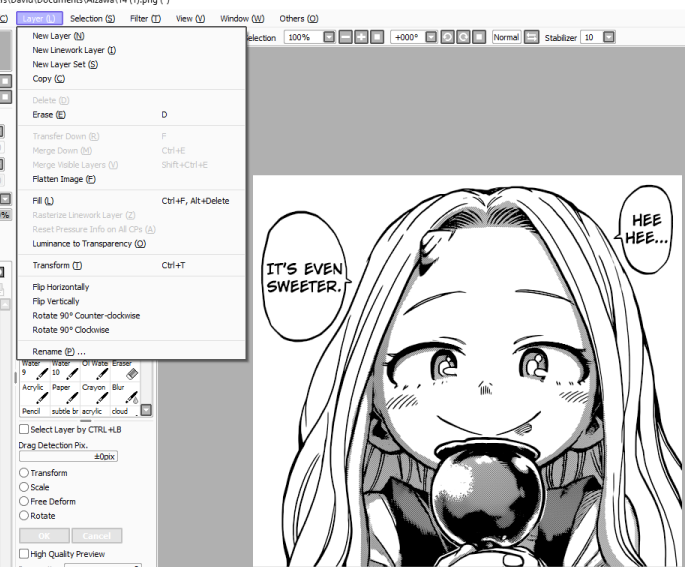
Task: Choose Flip Vertically
Action: click(x=131, y=301)
